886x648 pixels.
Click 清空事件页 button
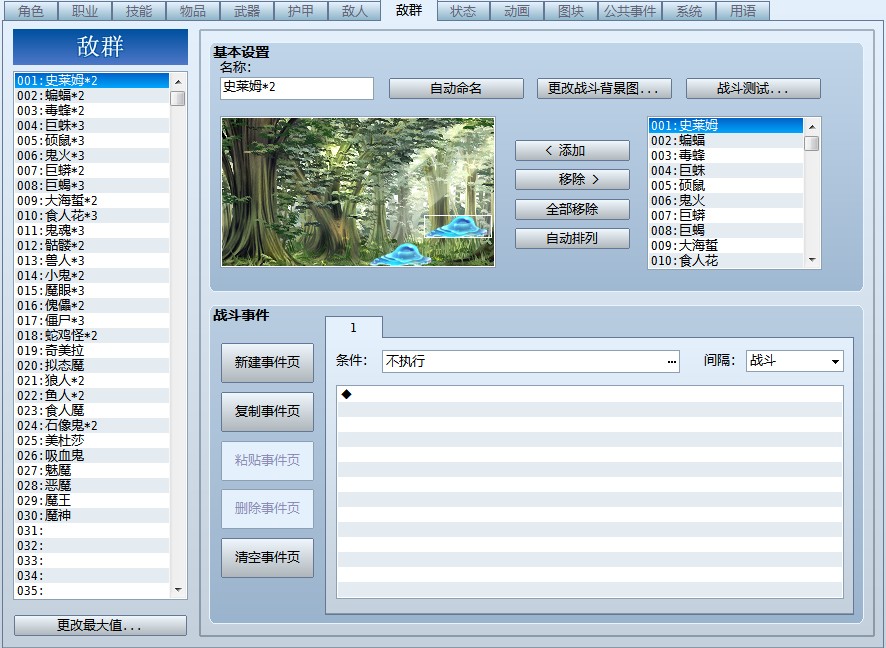[267, 557]
